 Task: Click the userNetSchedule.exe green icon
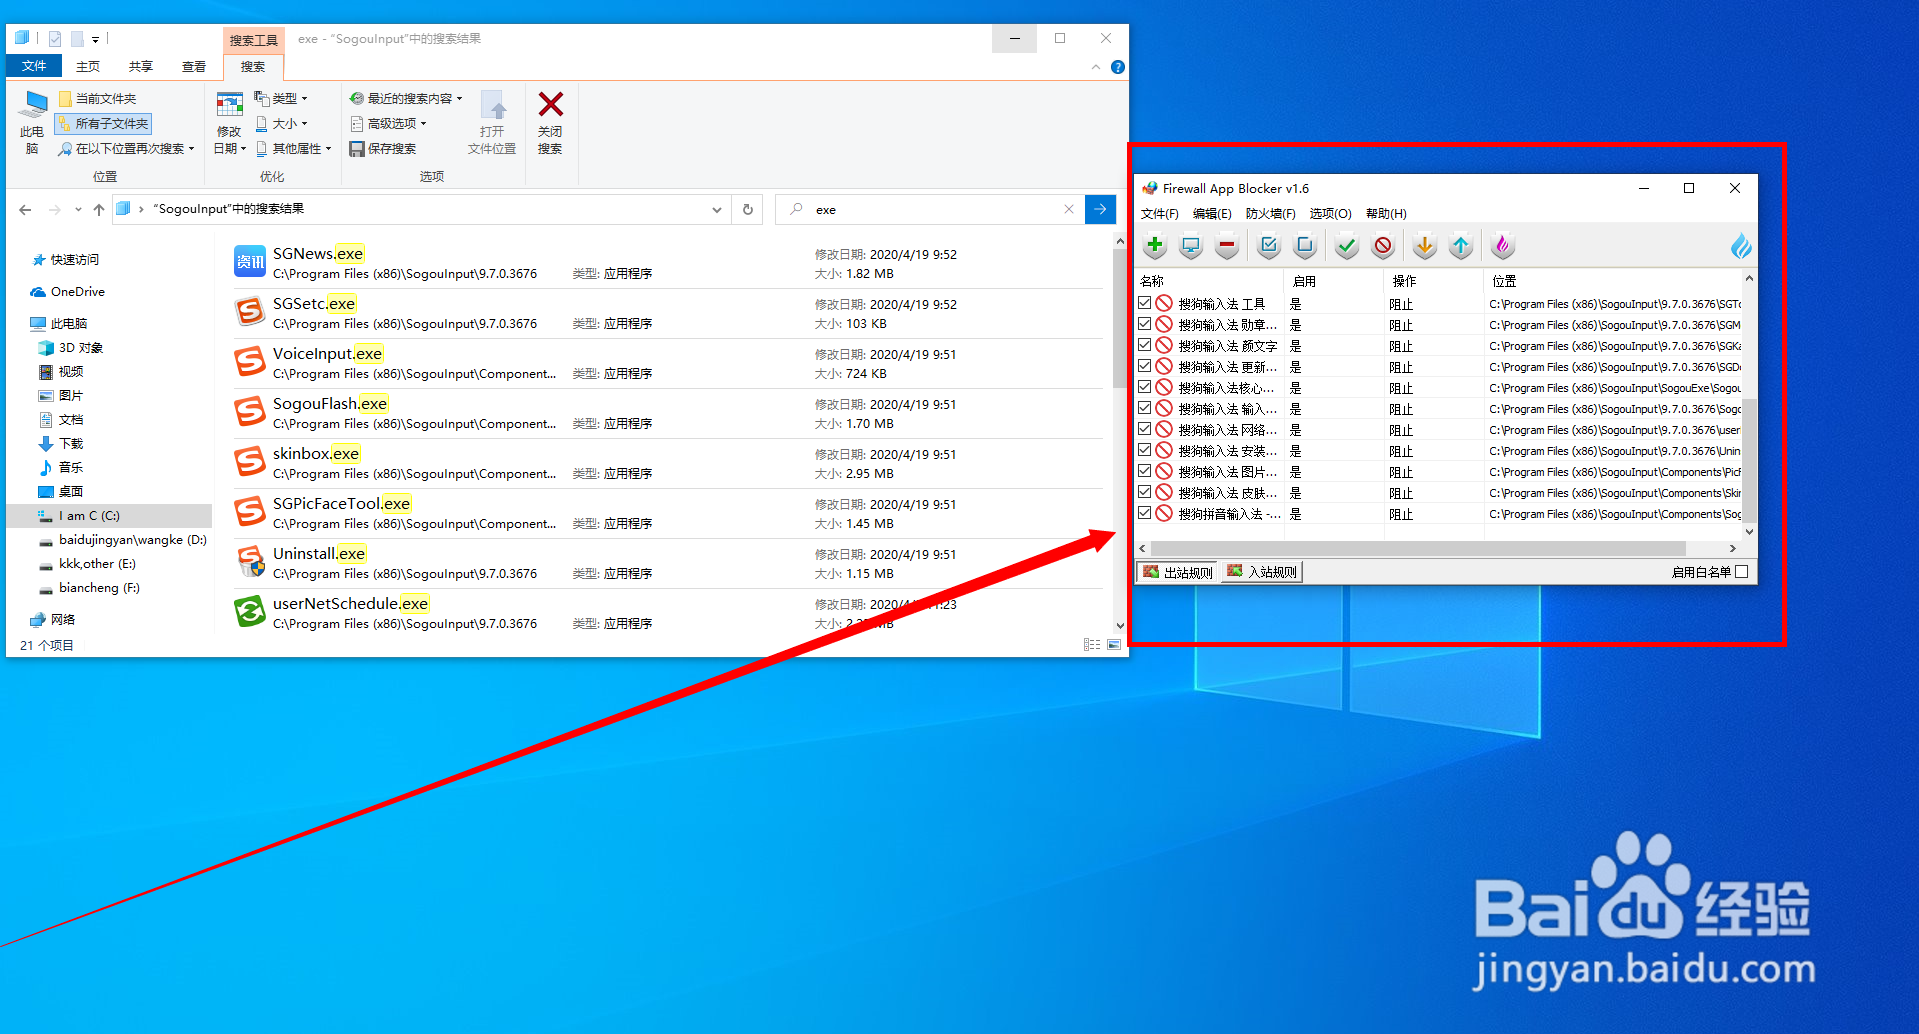pyautogui.click(x=250, y=612)
